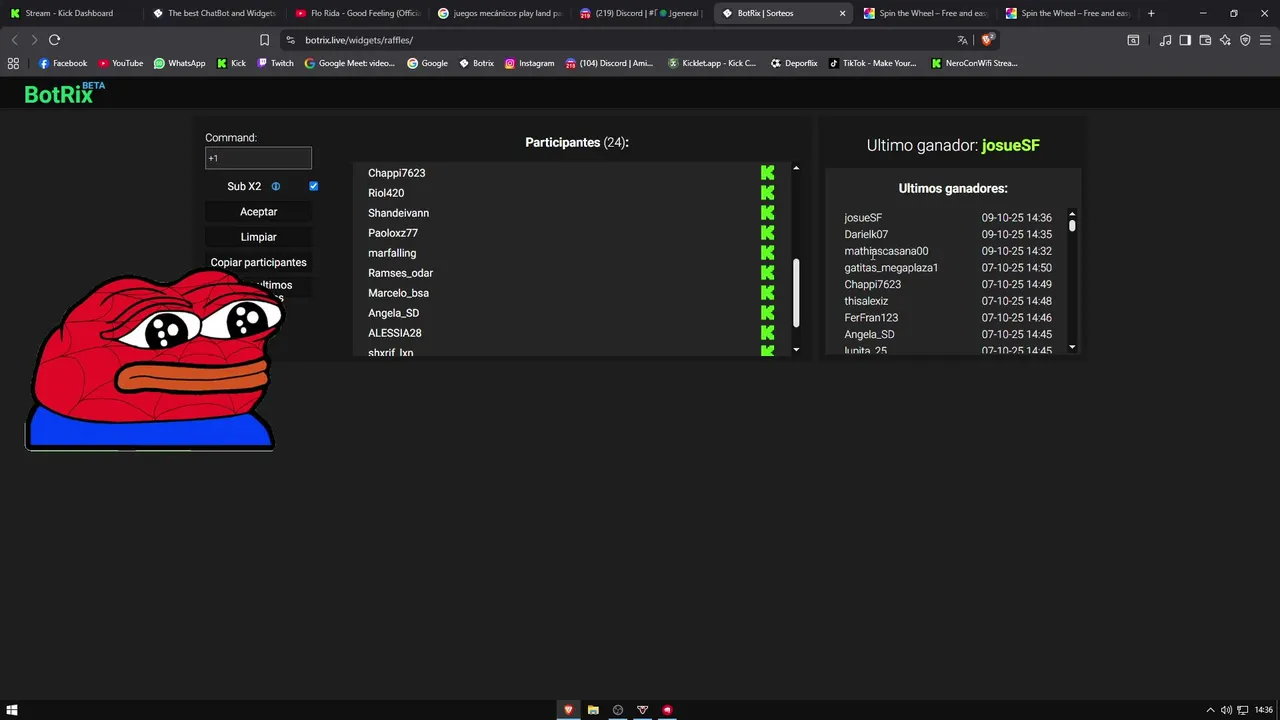Viewport: 1280px width, 720px height.
Task: Click winner entry Darielk07
Action: click(866, 234)
